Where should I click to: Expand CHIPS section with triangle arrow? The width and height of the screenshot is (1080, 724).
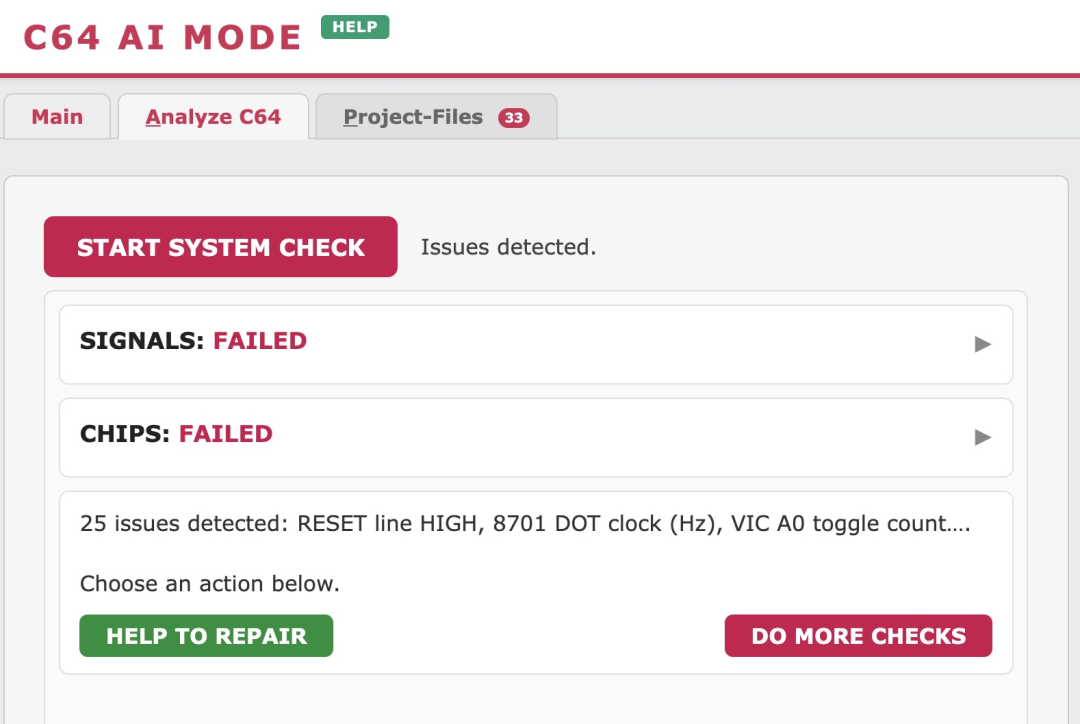point(983,437)
